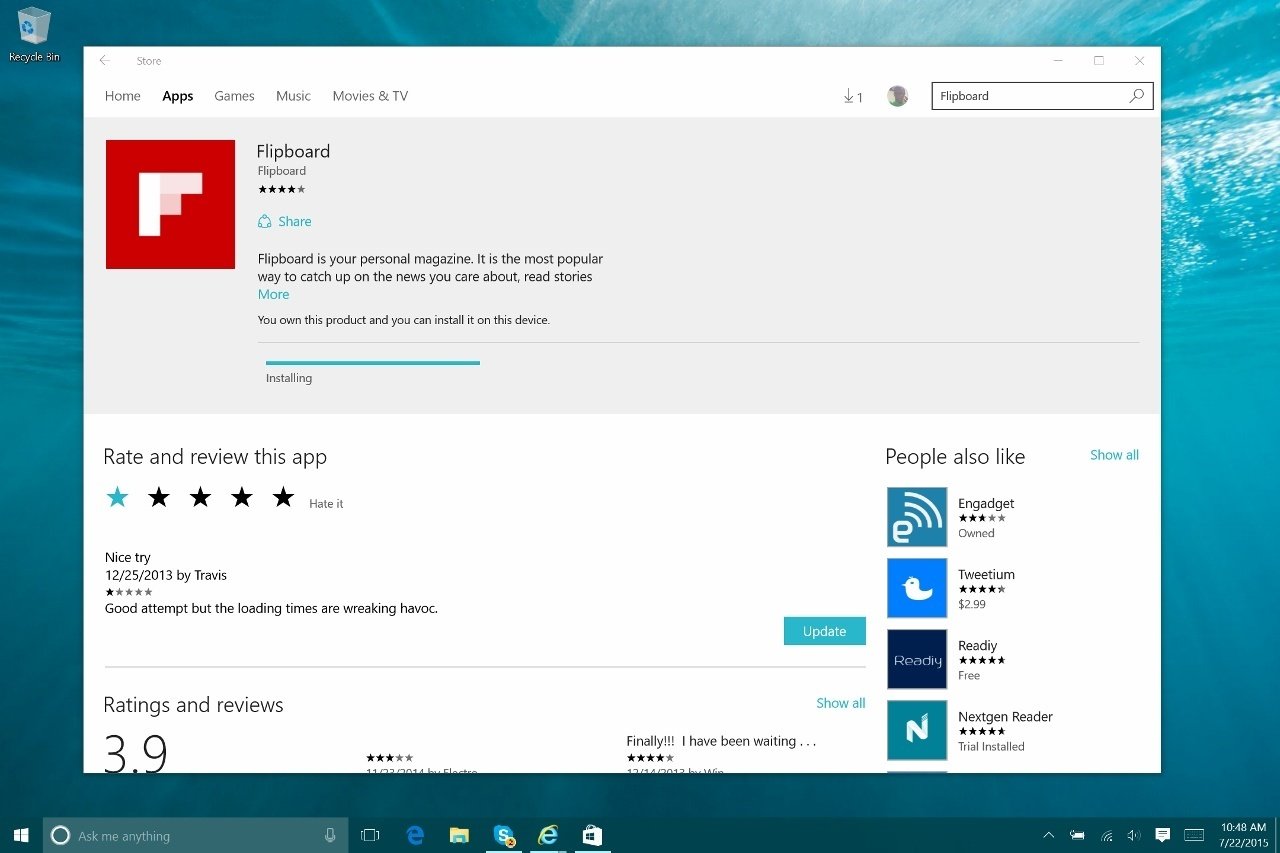Image resolution: width=1280 pixels, height=853 pixels.
Task: Rate one star
Action: tap(118, 497)
